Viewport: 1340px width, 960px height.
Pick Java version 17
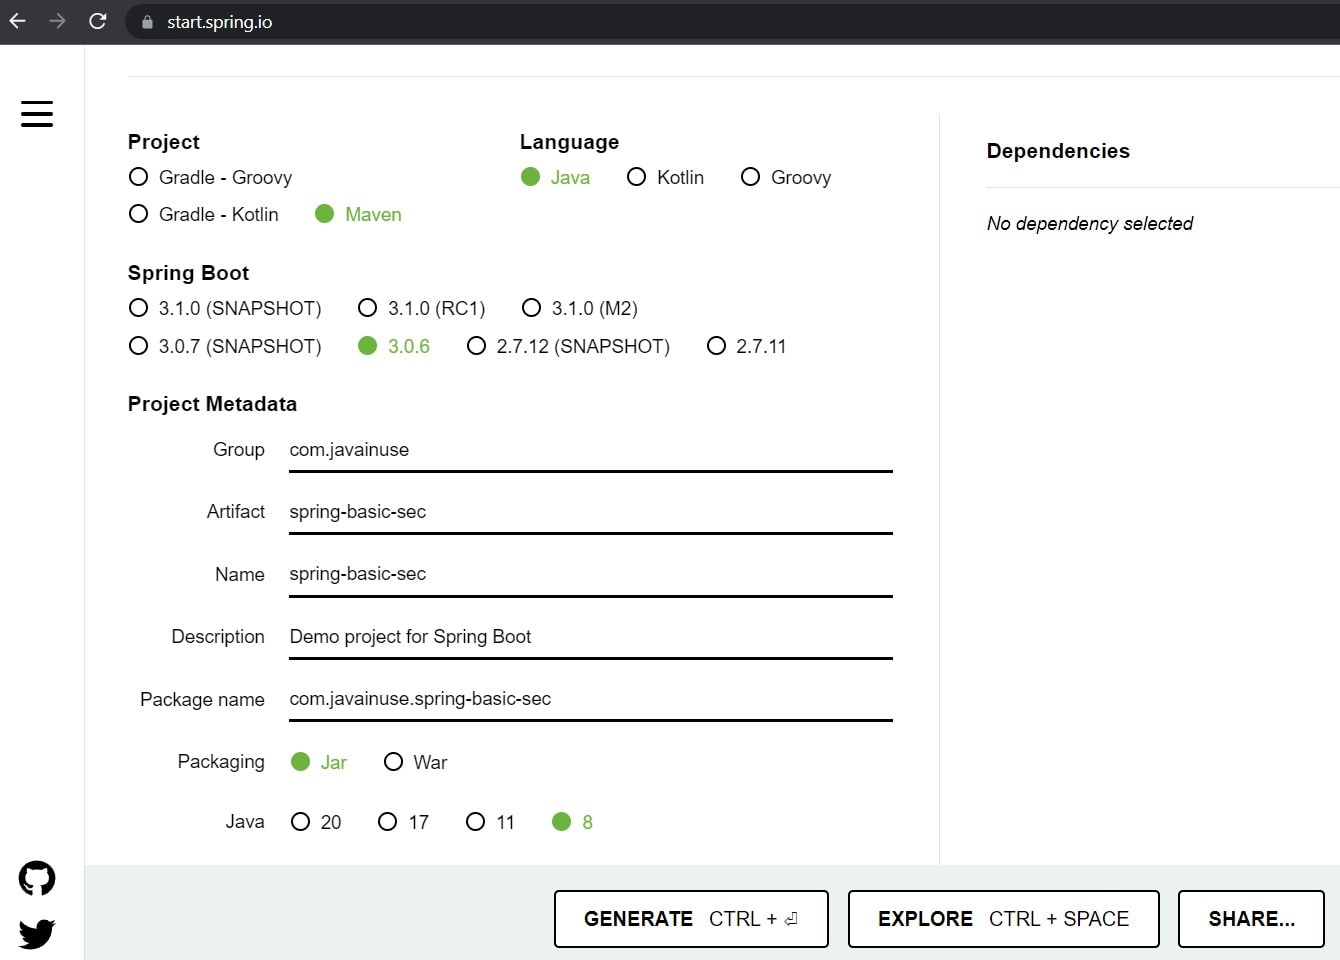[403, 822]
